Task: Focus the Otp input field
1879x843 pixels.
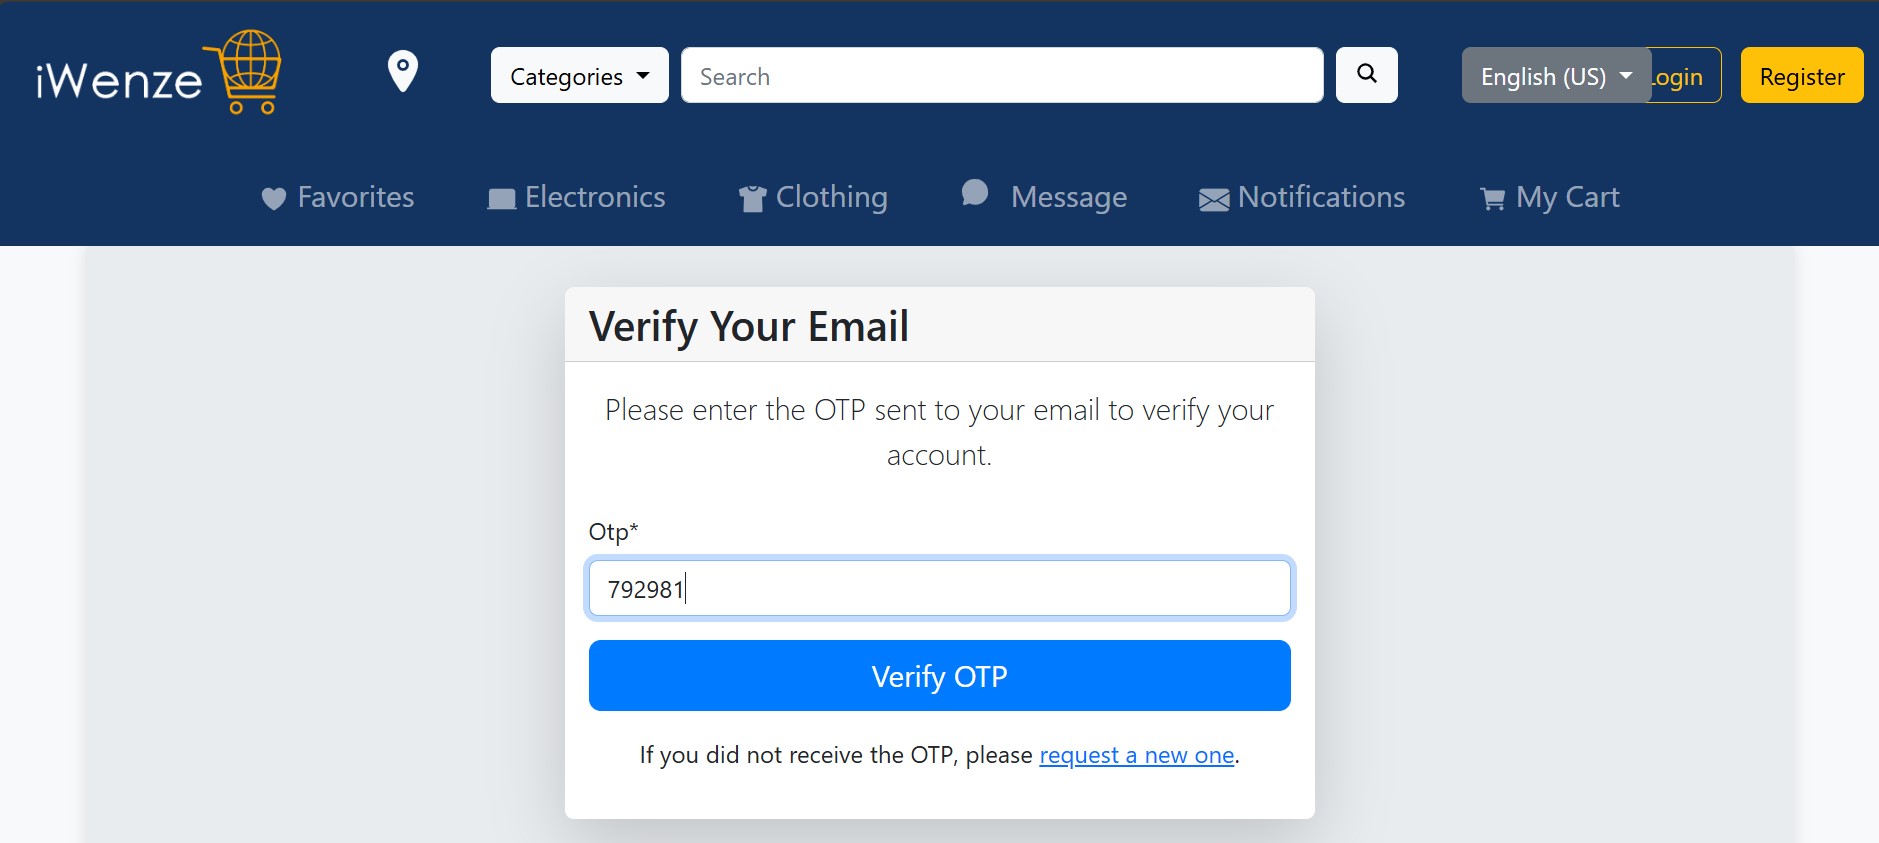Action: point(940,588)
